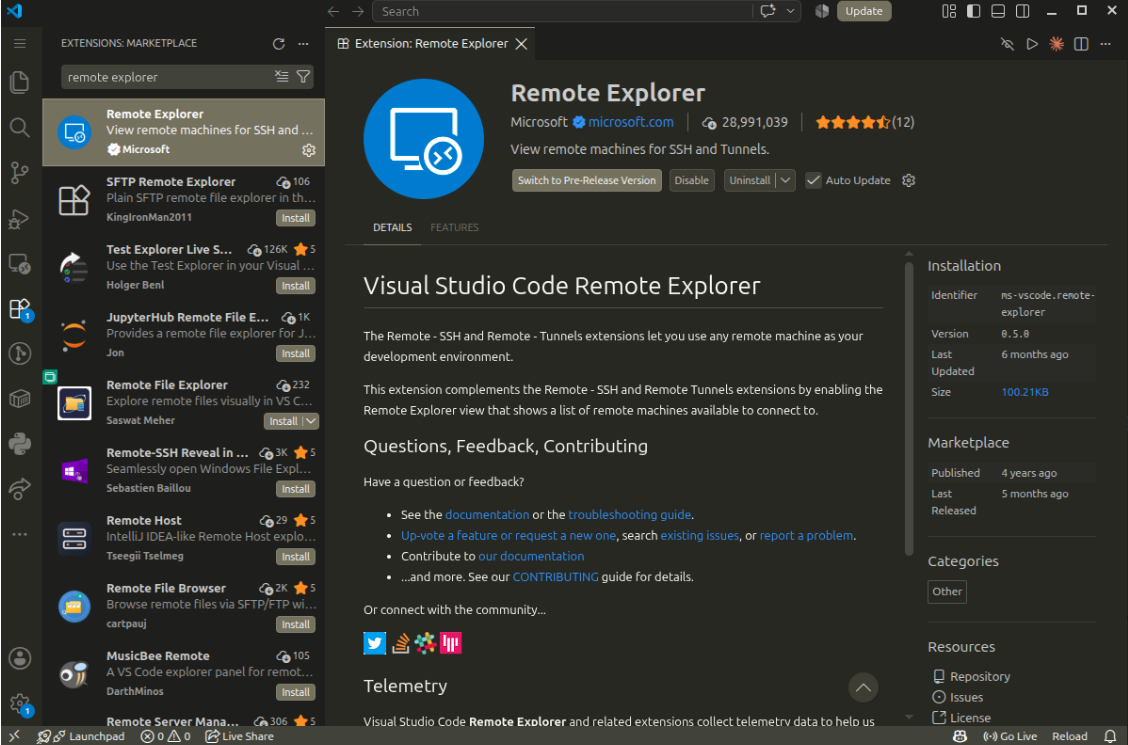The image size is (1128, 745).
Task: Filter extensions with the funnel icon
Action: [x=304, y=76]
